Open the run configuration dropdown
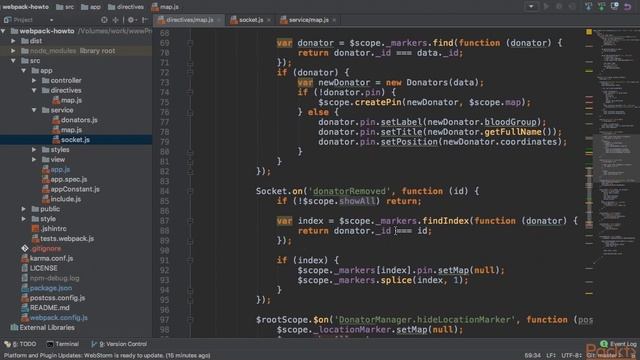Screen dimensions: 640x360 click(x=531, y=7)
